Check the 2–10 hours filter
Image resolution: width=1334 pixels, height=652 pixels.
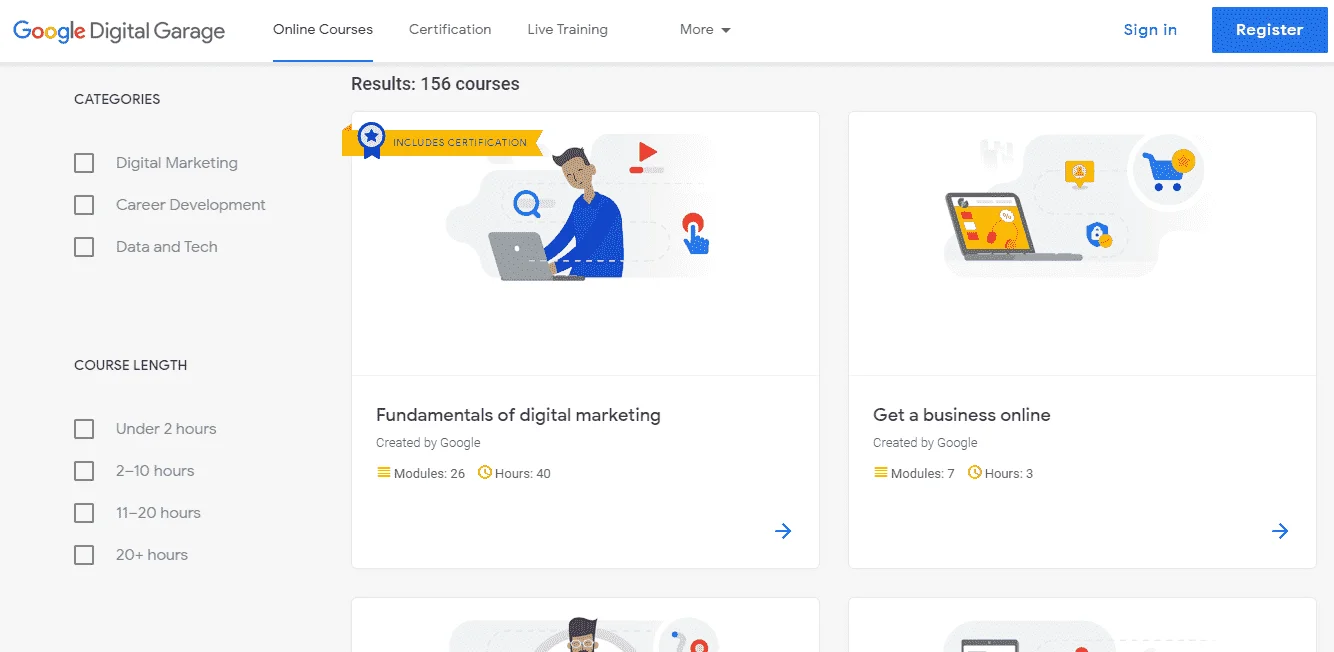84,471
